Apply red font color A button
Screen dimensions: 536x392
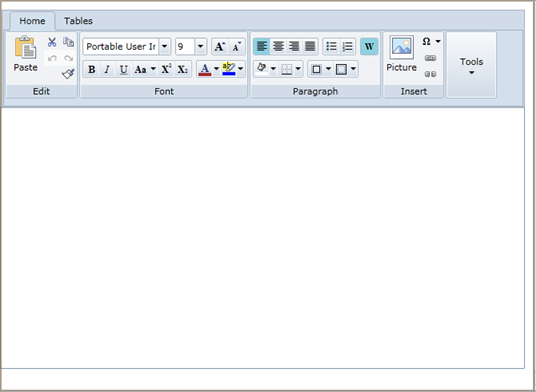(x=205, y=69)
